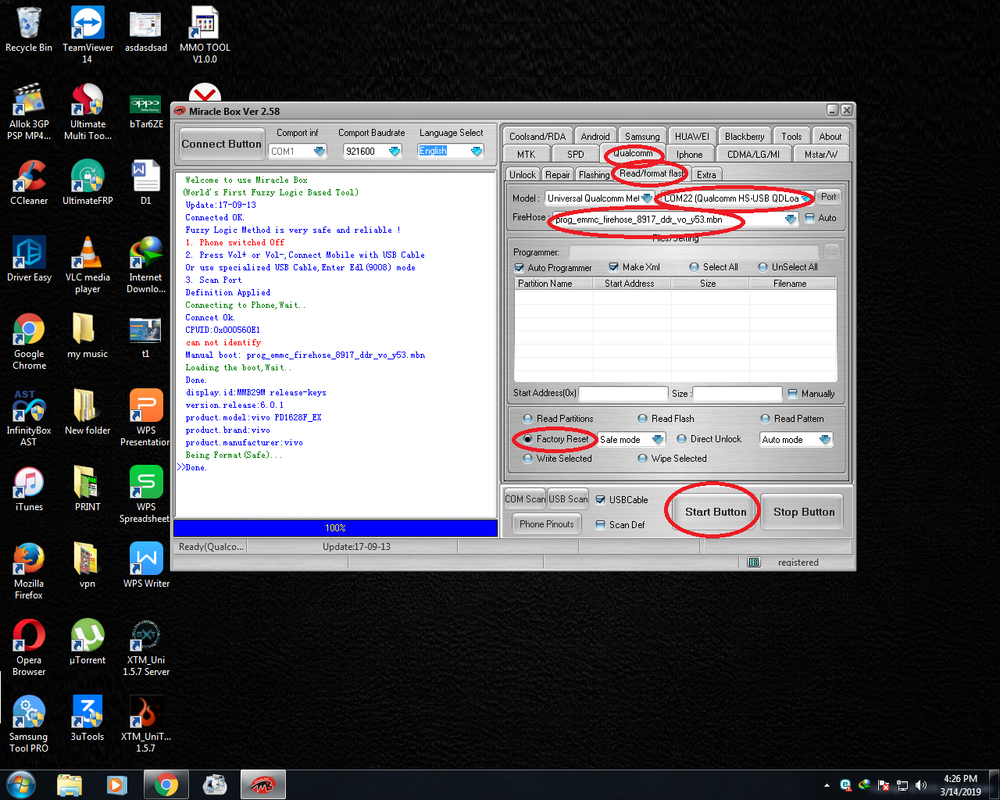Launch Internet Download Manager icon
The height and width of the screenshot is (800, 1000).
pos(146,265)
